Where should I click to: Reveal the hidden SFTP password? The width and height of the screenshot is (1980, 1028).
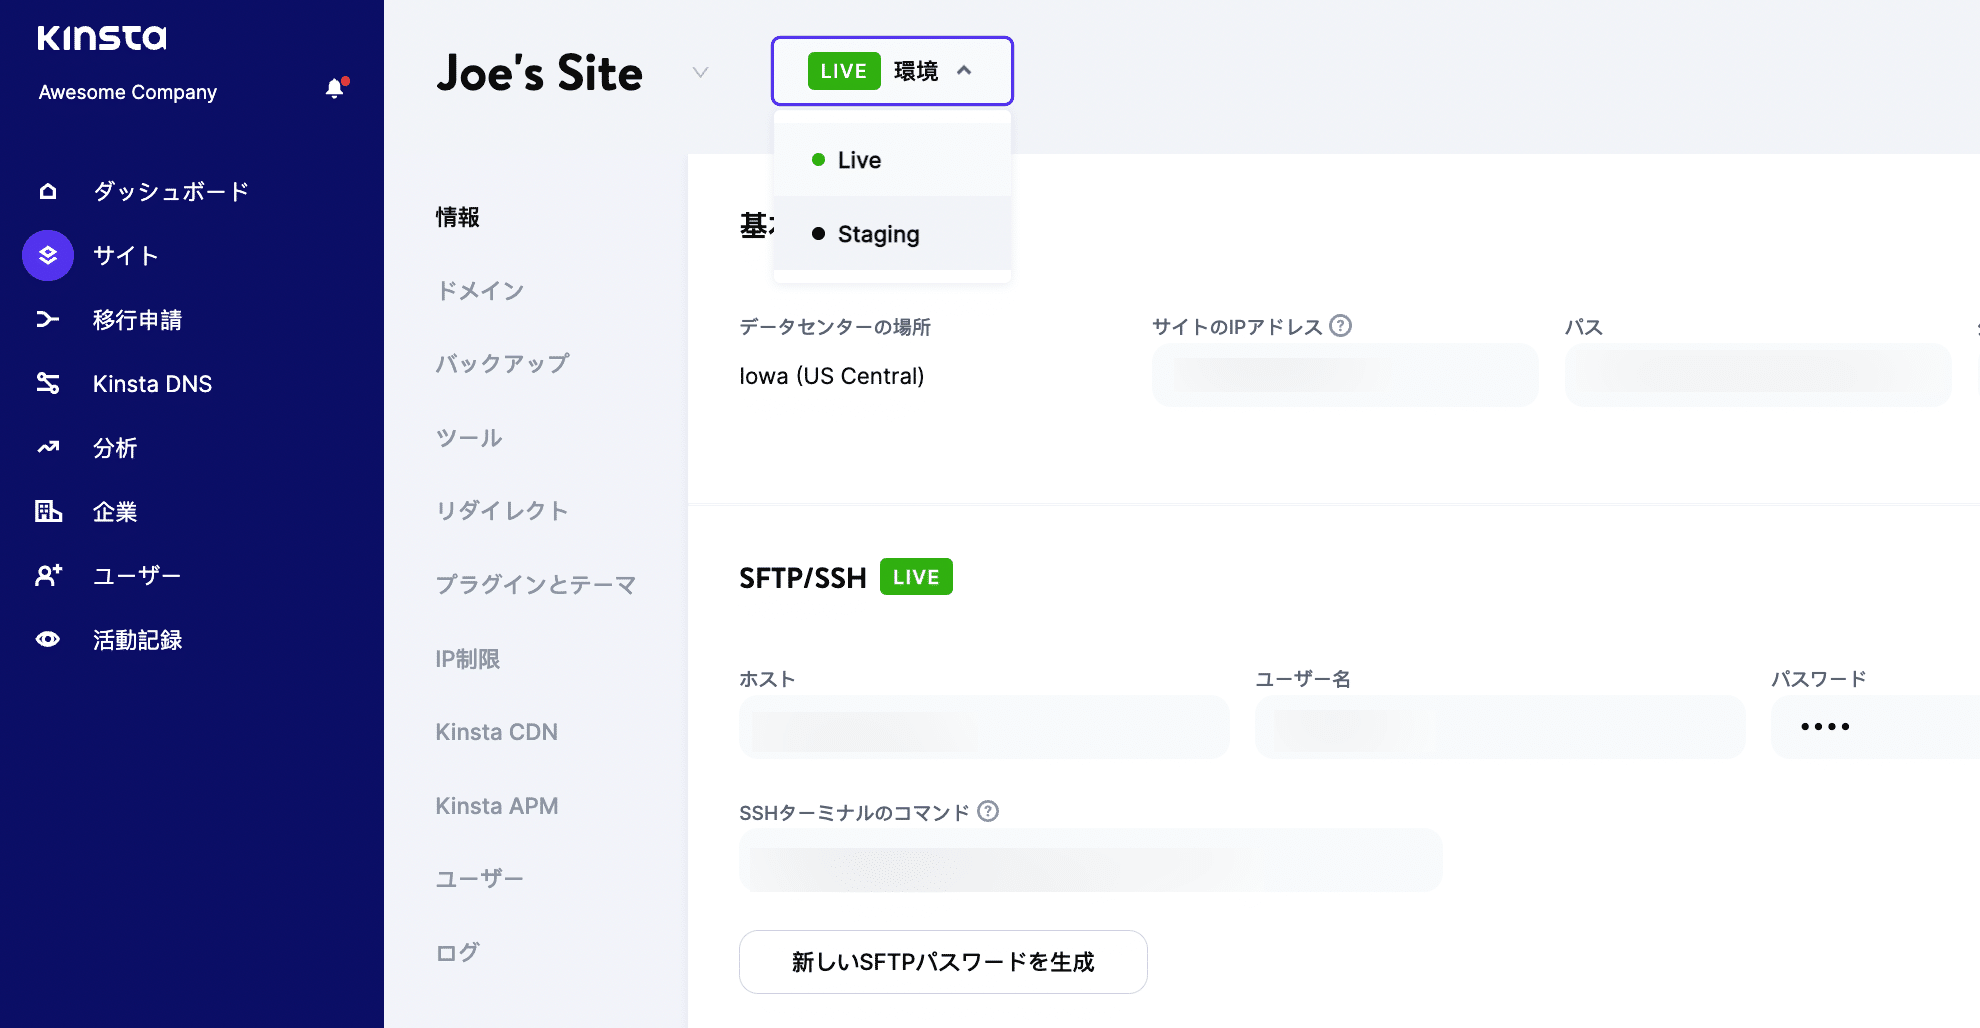1824,727
